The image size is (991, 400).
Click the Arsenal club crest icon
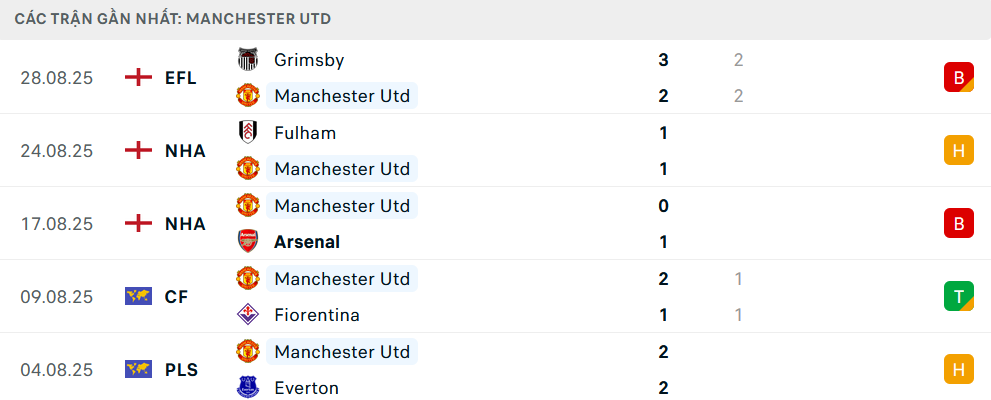point(247,242)
